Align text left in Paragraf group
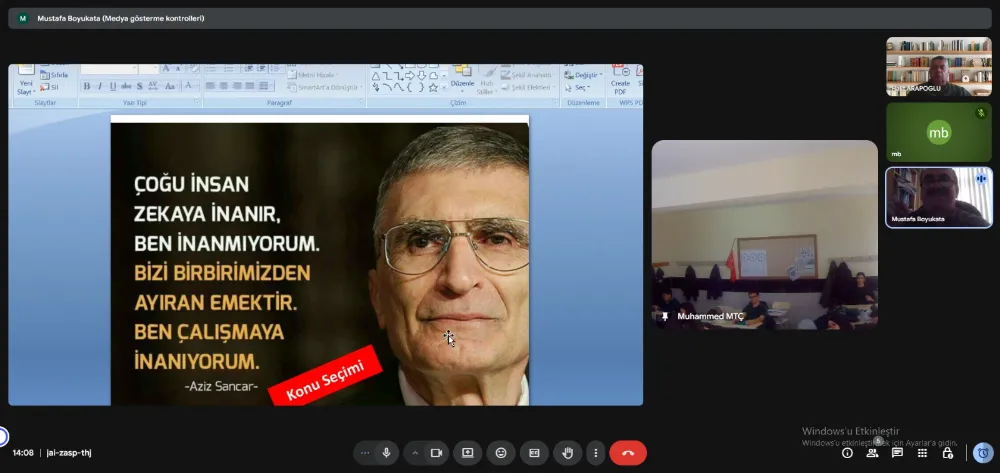1000x473 pixels. 210,86
